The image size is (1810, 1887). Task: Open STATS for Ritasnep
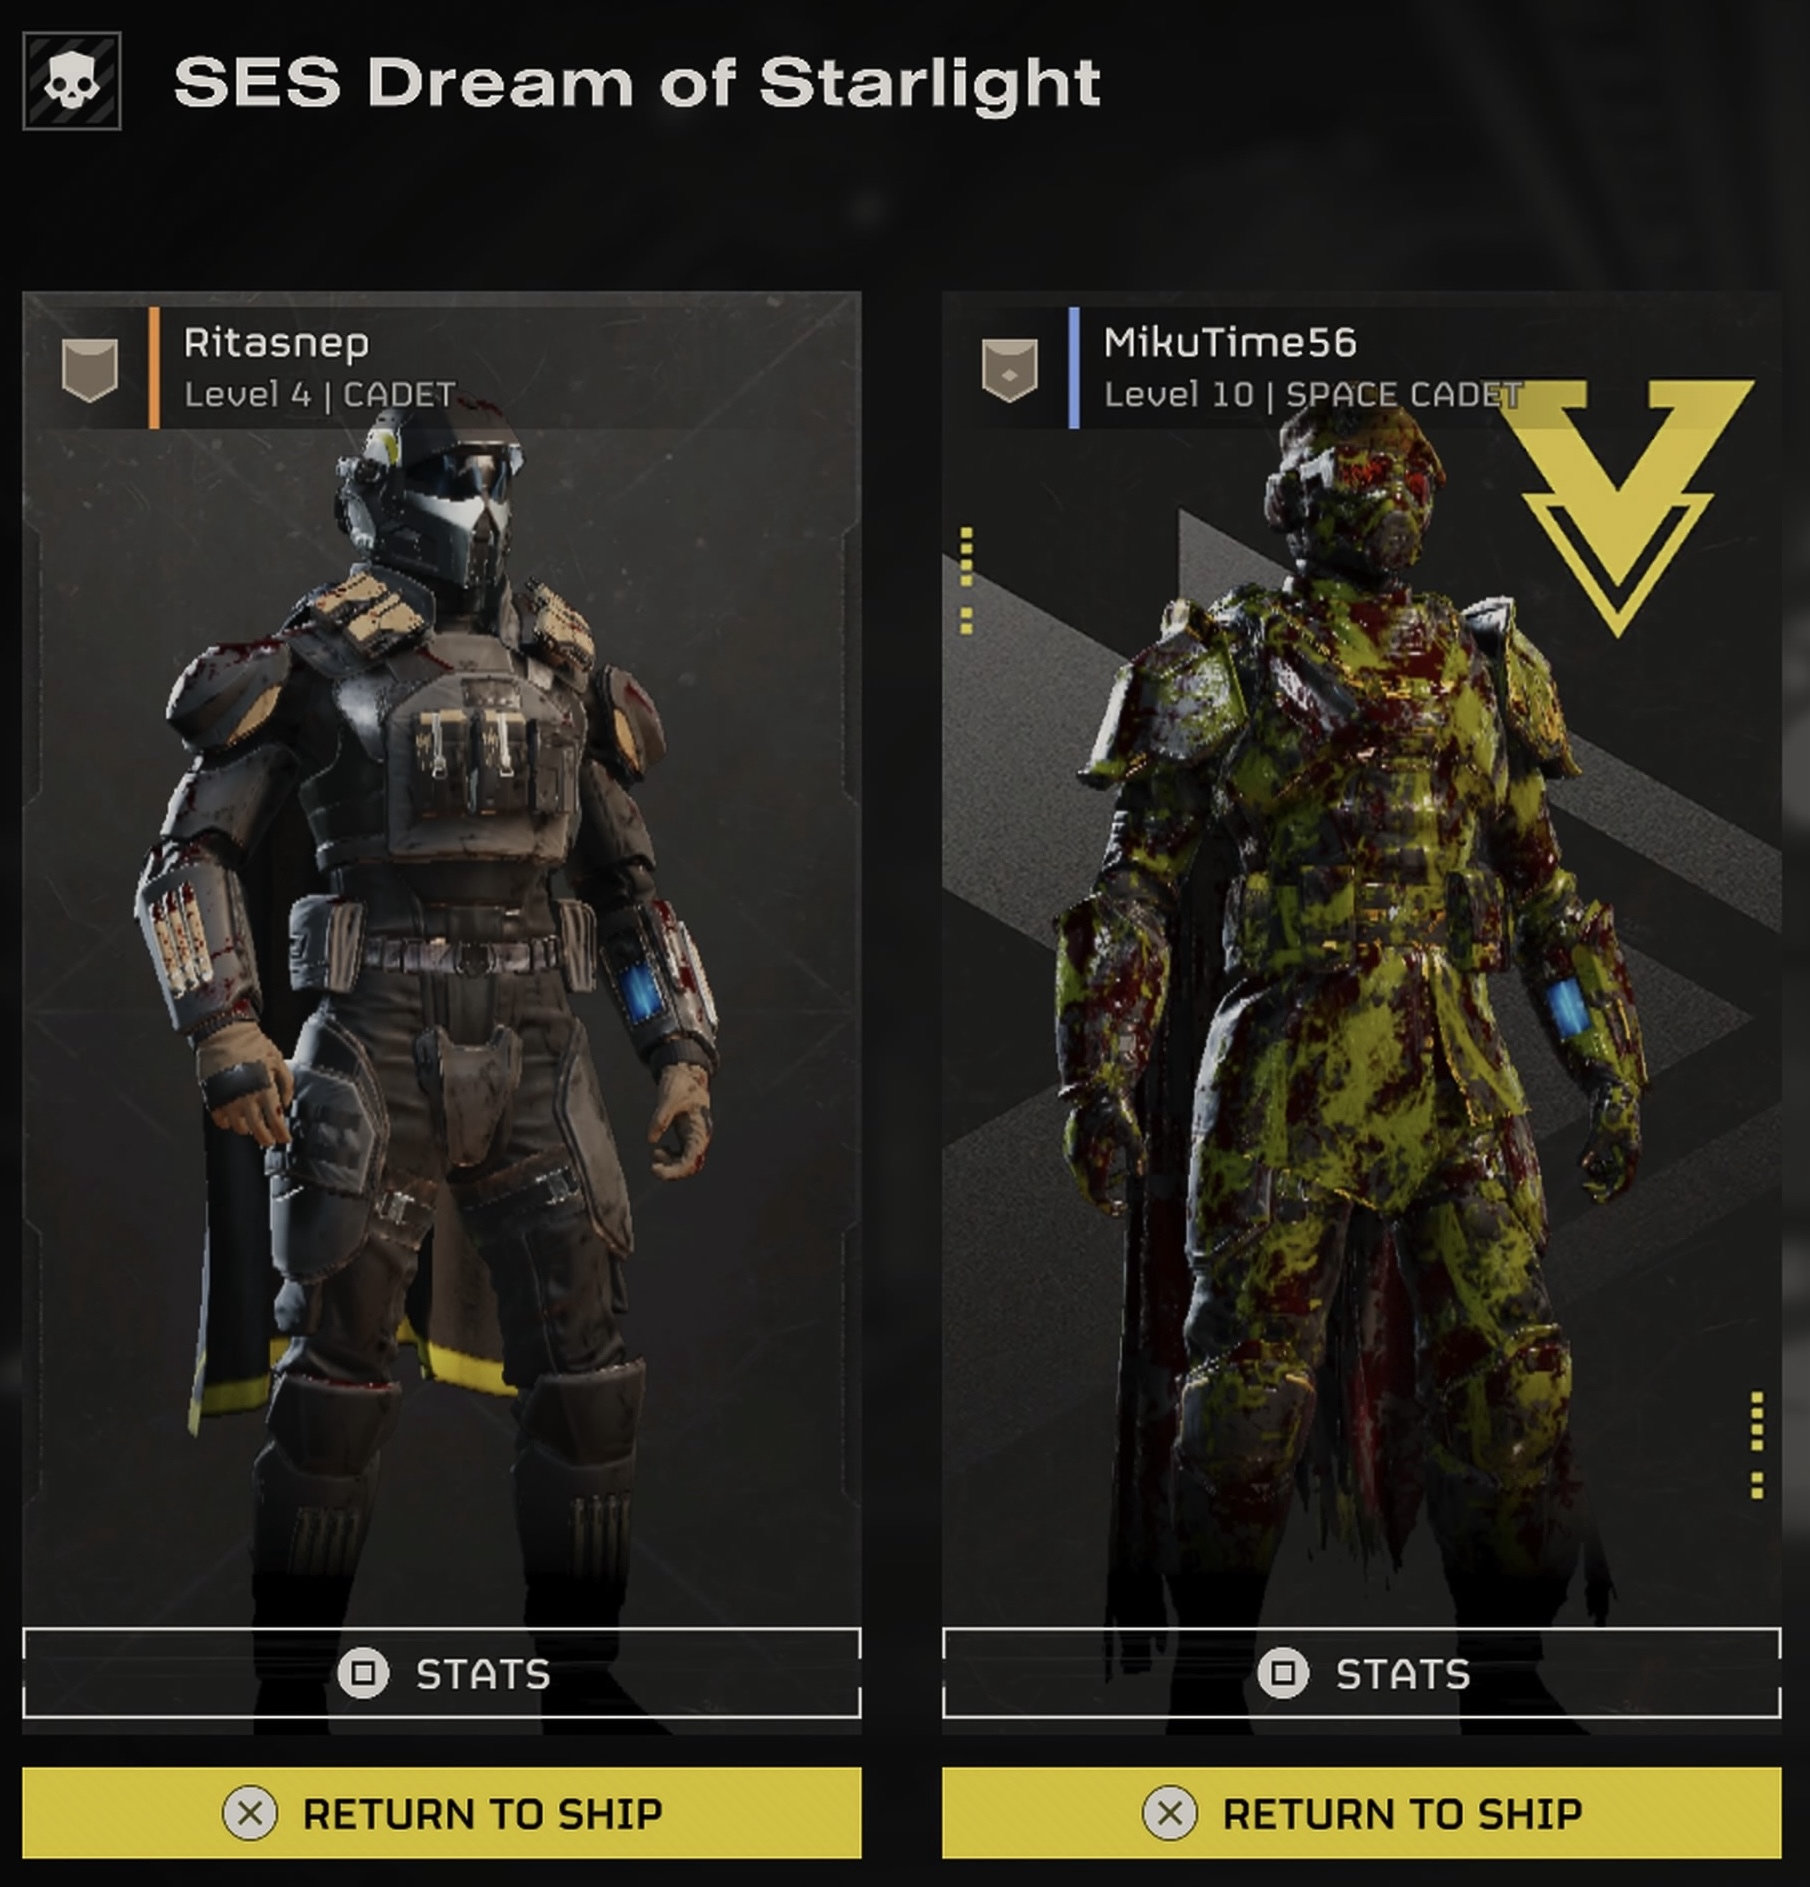[x=441, y=1673]
